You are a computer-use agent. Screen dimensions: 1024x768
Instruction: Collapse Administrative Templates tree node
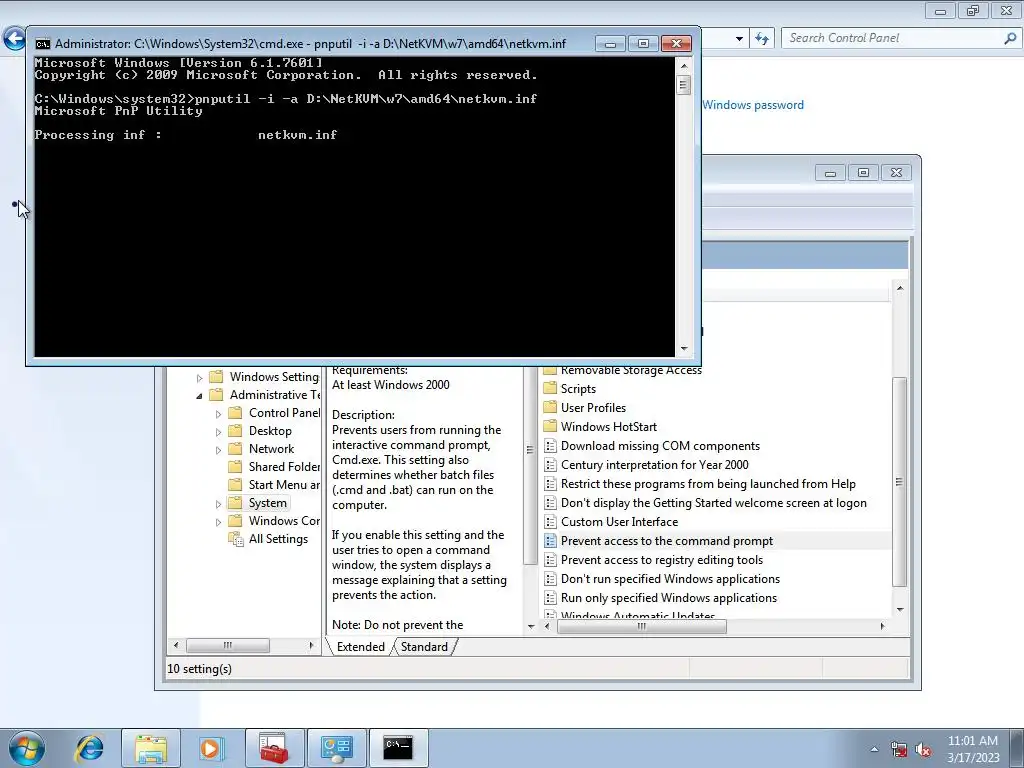tap(199, 396)
